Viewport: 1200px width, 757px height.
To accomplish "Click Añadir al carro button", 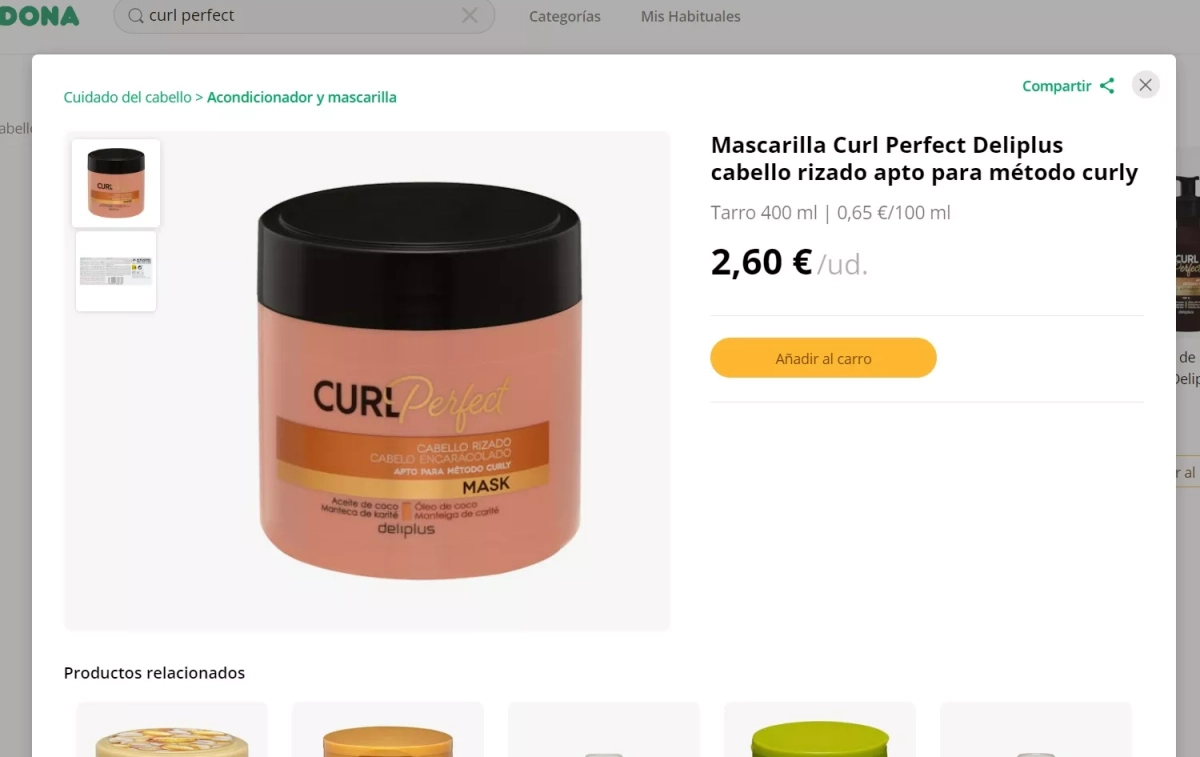I will pyautogui.click(x=823, y=358).
